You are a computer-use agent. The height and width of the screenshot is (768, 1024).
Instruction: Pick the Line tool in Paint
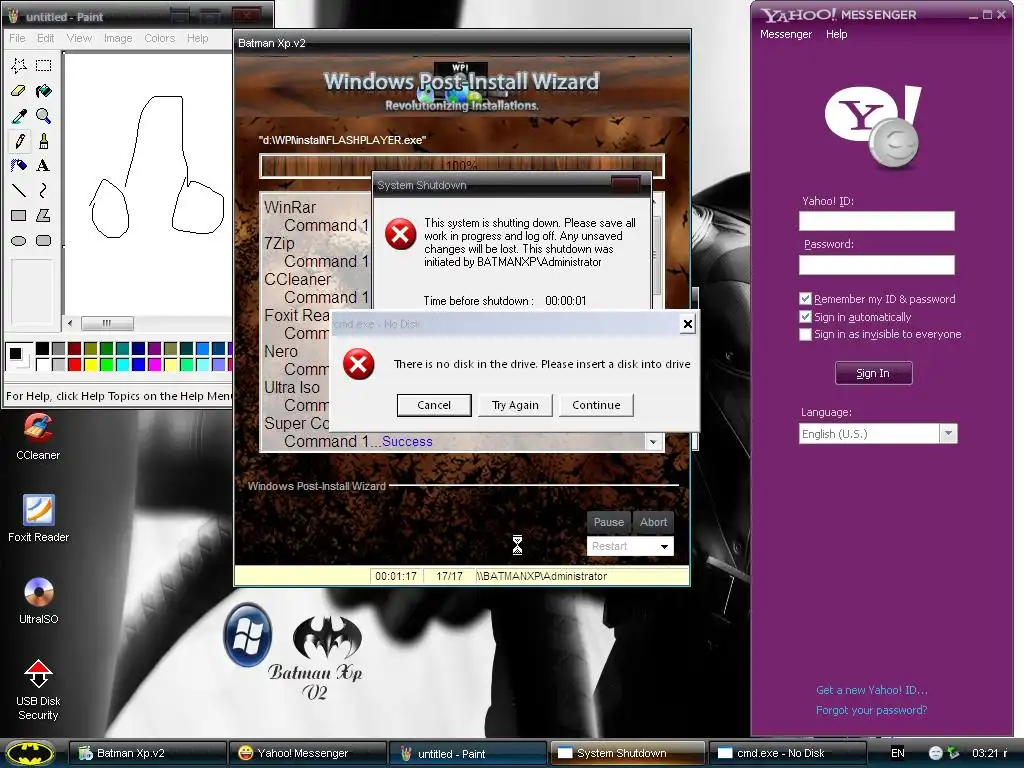19,190
